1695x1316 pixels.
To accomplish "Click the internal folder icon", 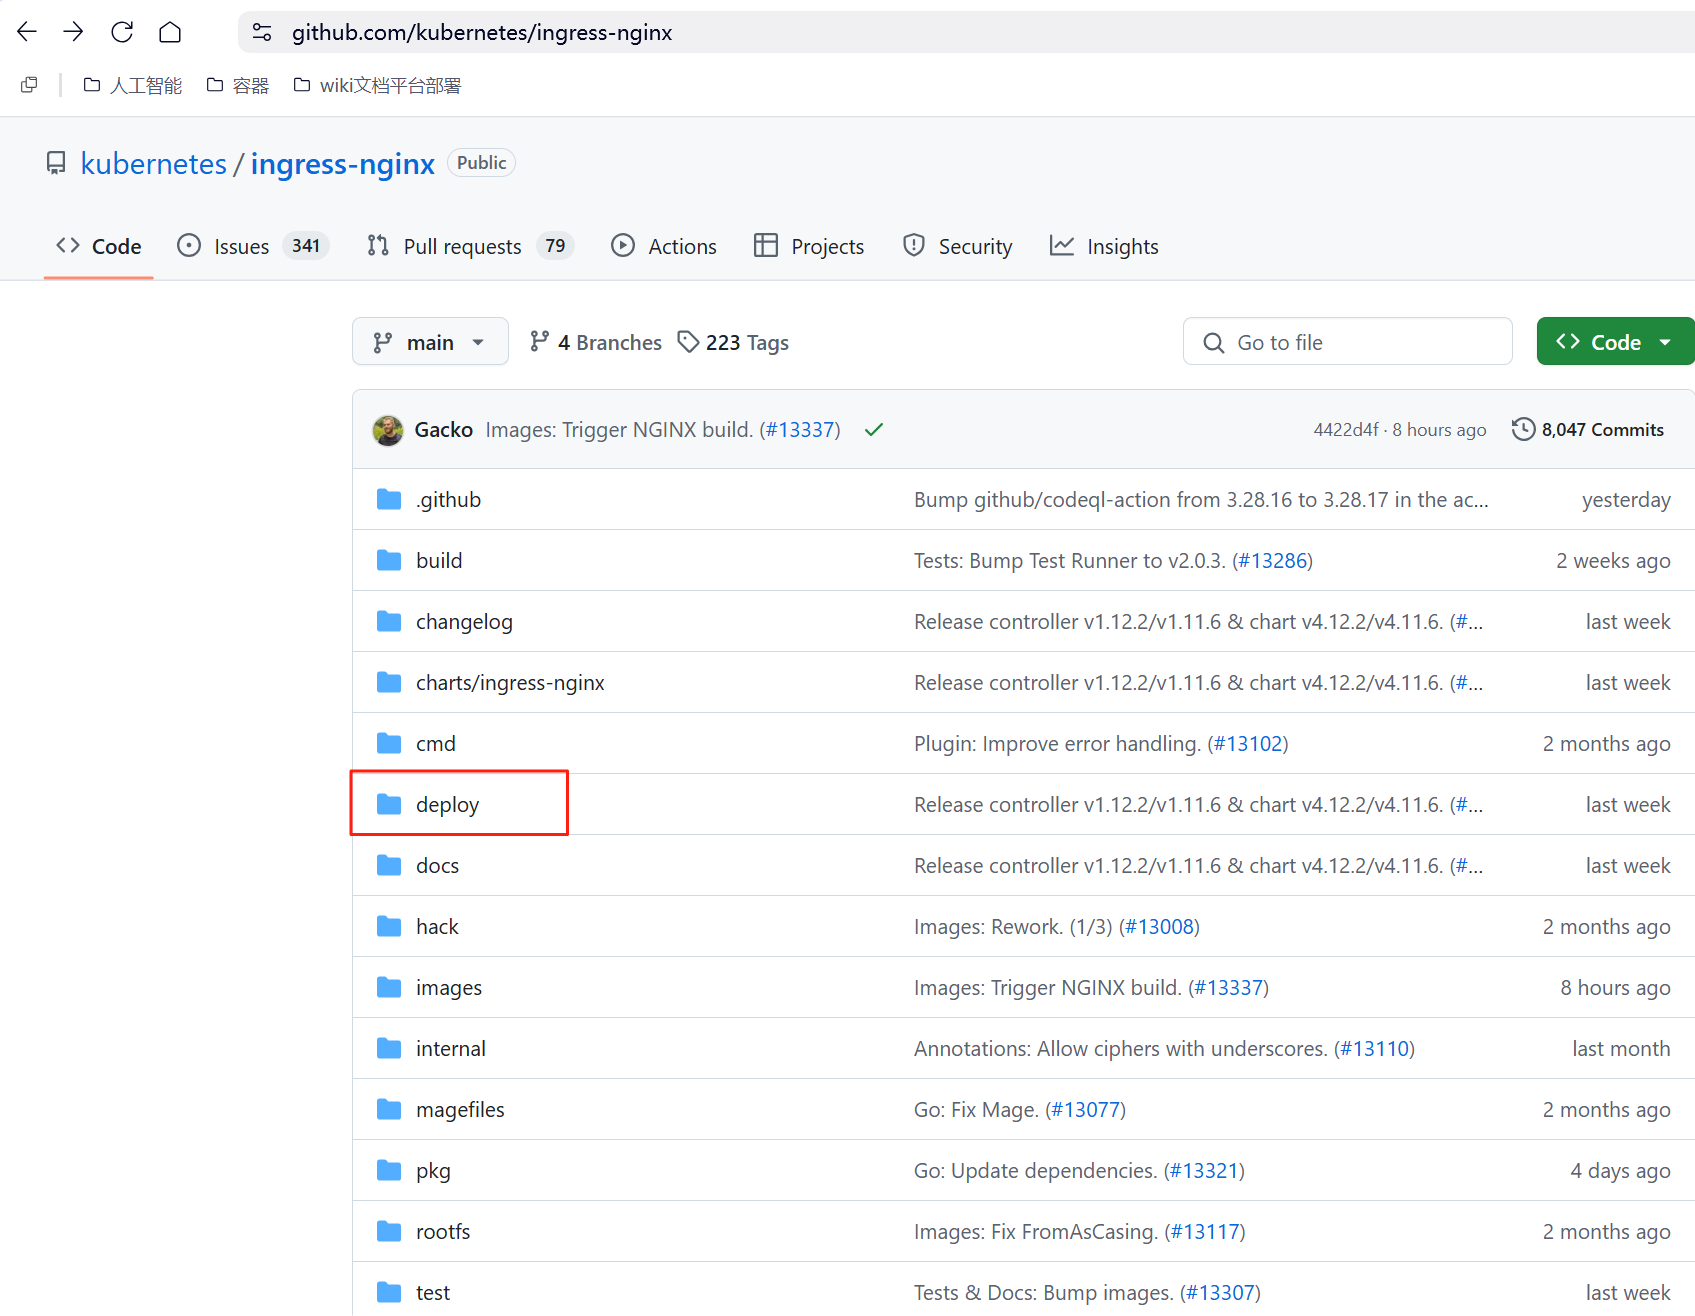I will [x=389, y=1048].
